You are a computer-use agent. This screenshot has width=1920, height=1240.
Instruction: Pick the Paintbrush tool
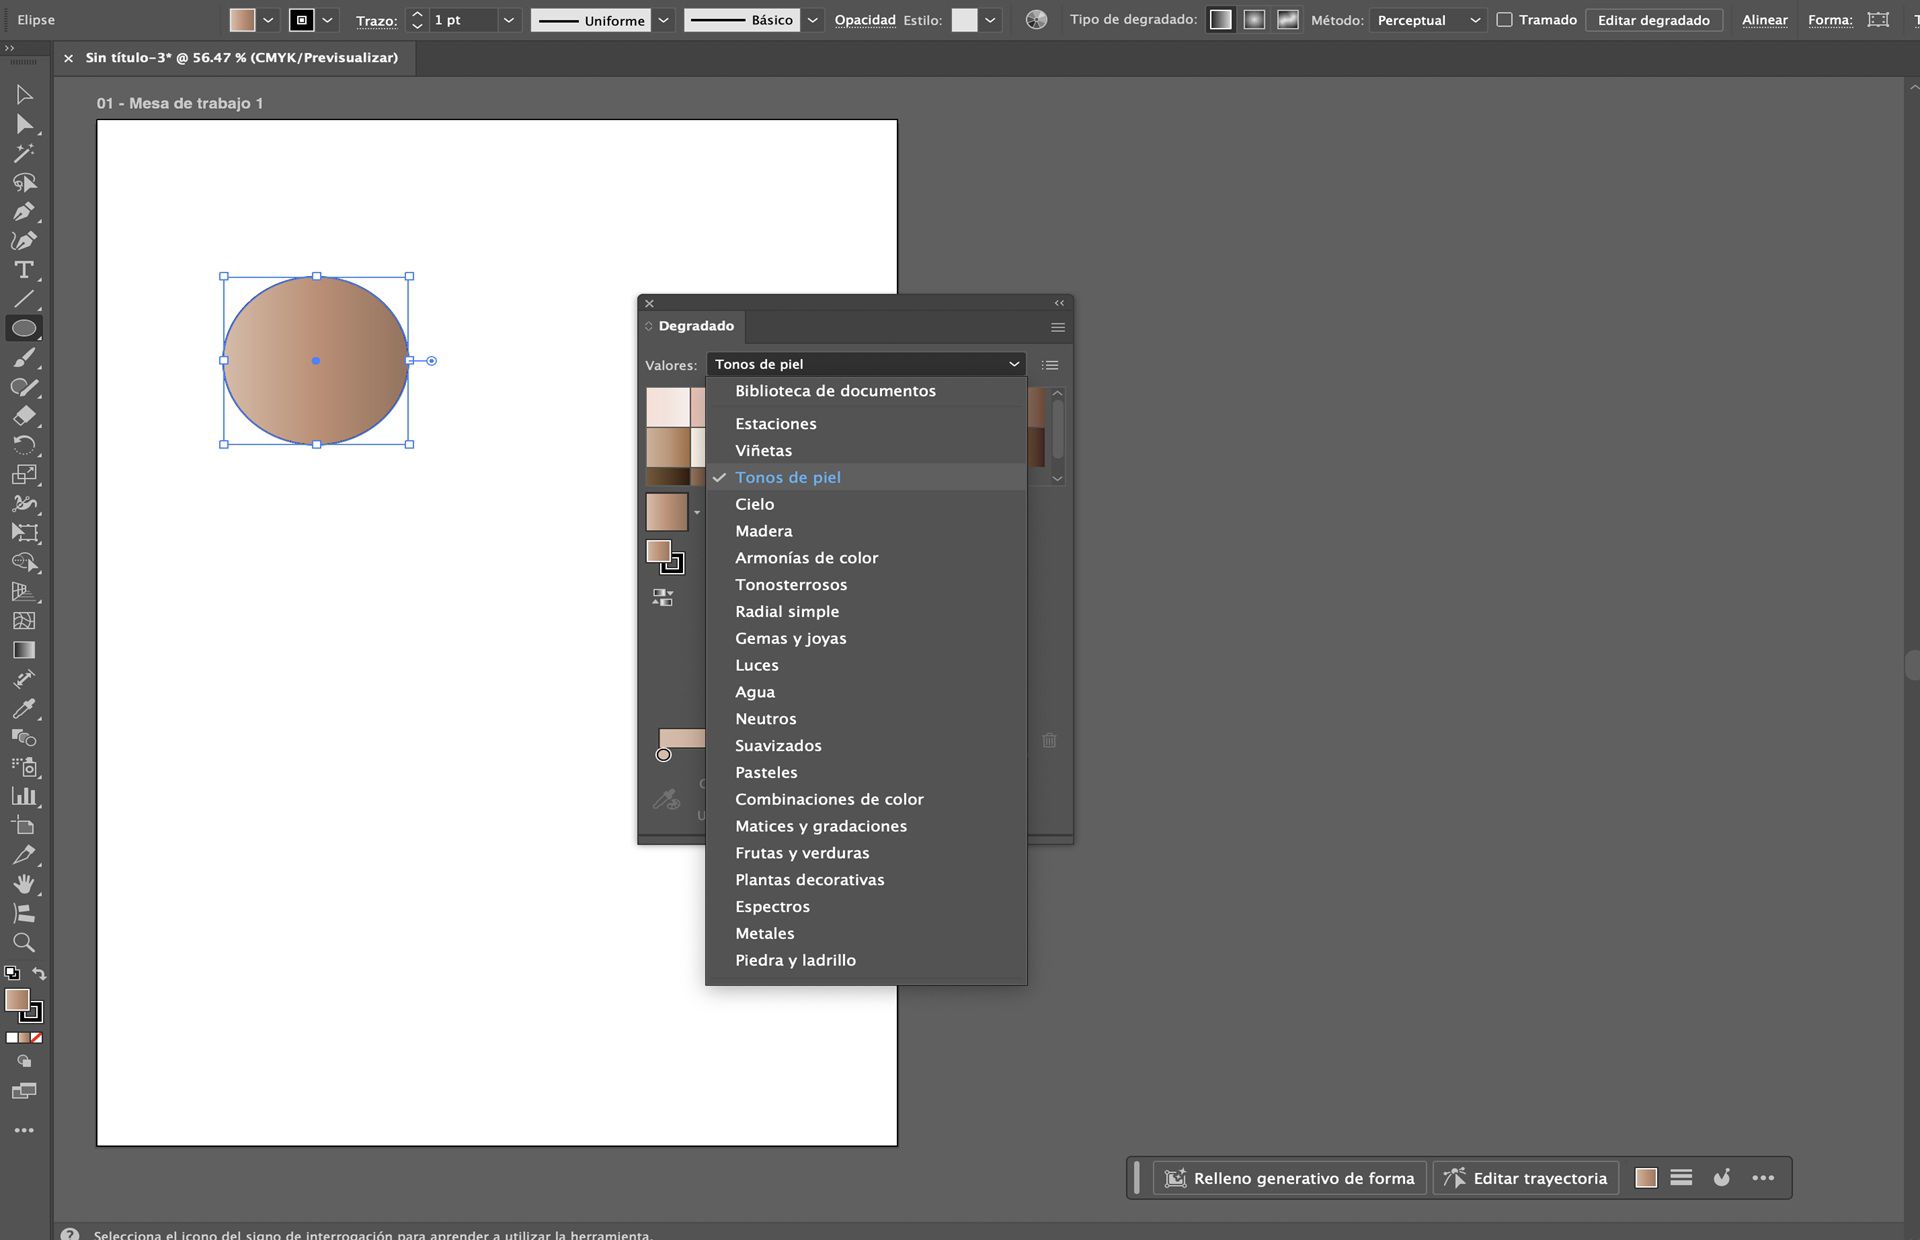(x=24, y=357)
